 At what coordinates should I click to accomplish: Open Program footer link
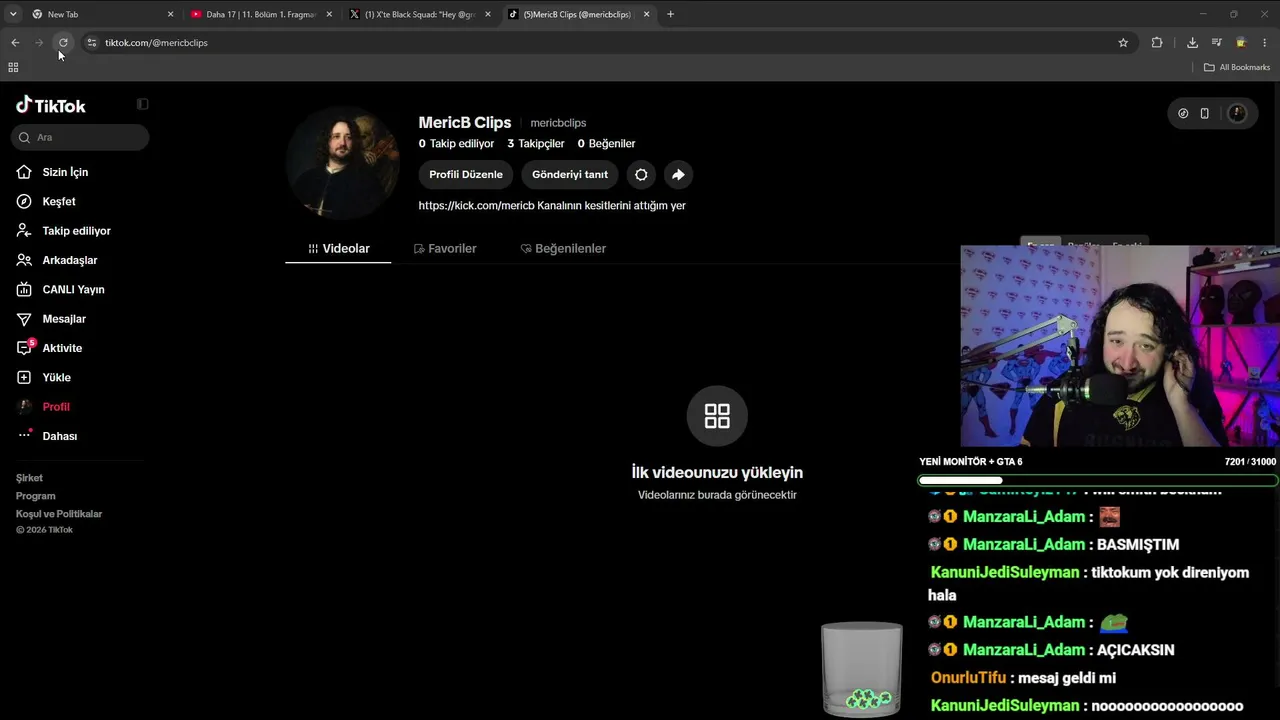36,496
